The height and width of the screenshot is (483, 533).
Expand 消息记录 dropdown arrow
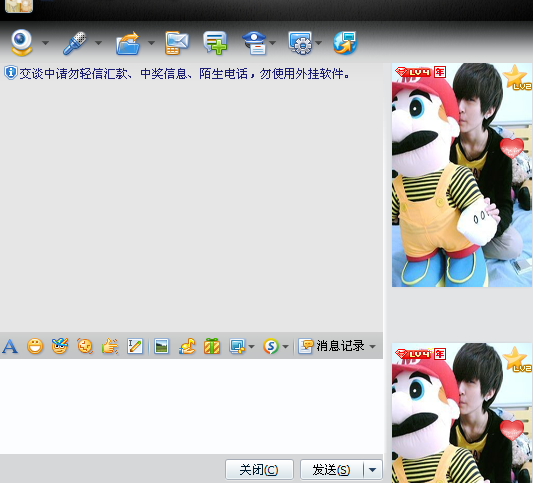373,346
